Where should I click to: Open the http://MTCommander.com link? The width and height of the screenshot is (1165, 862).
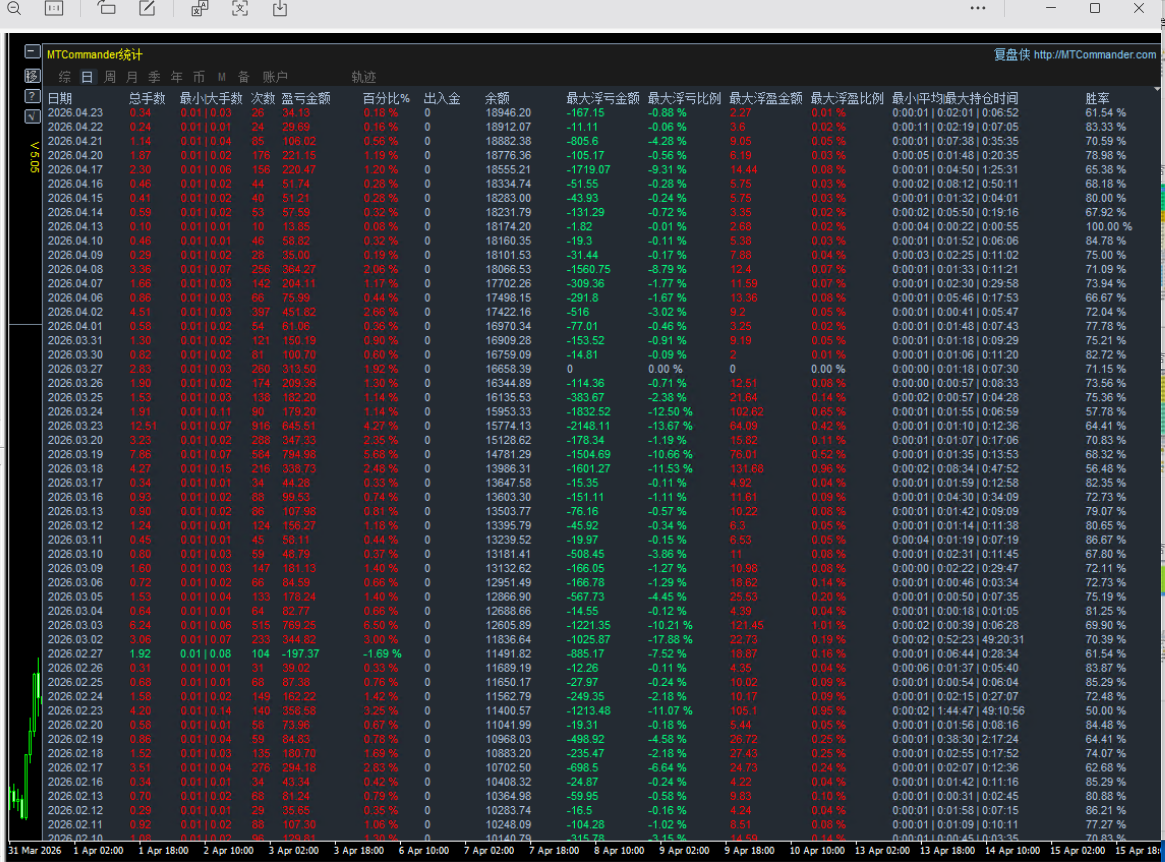pos(1094,54)
